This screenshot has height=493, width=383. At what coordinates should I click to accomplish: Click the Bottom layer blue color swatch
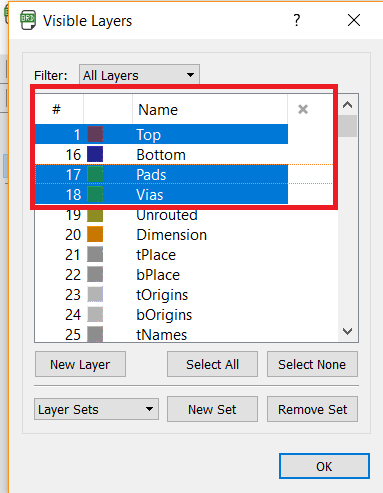(x=95, y=154)
